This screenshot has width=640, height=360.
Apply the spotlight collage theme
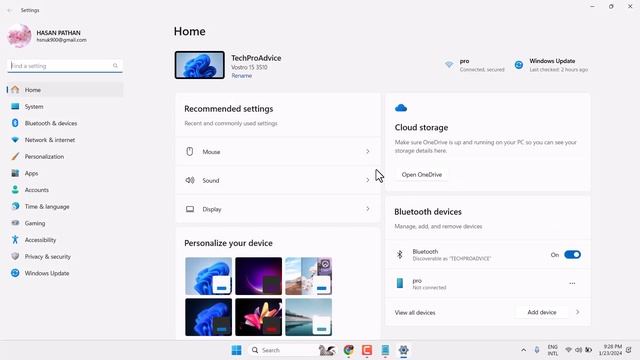pos(309,276)
